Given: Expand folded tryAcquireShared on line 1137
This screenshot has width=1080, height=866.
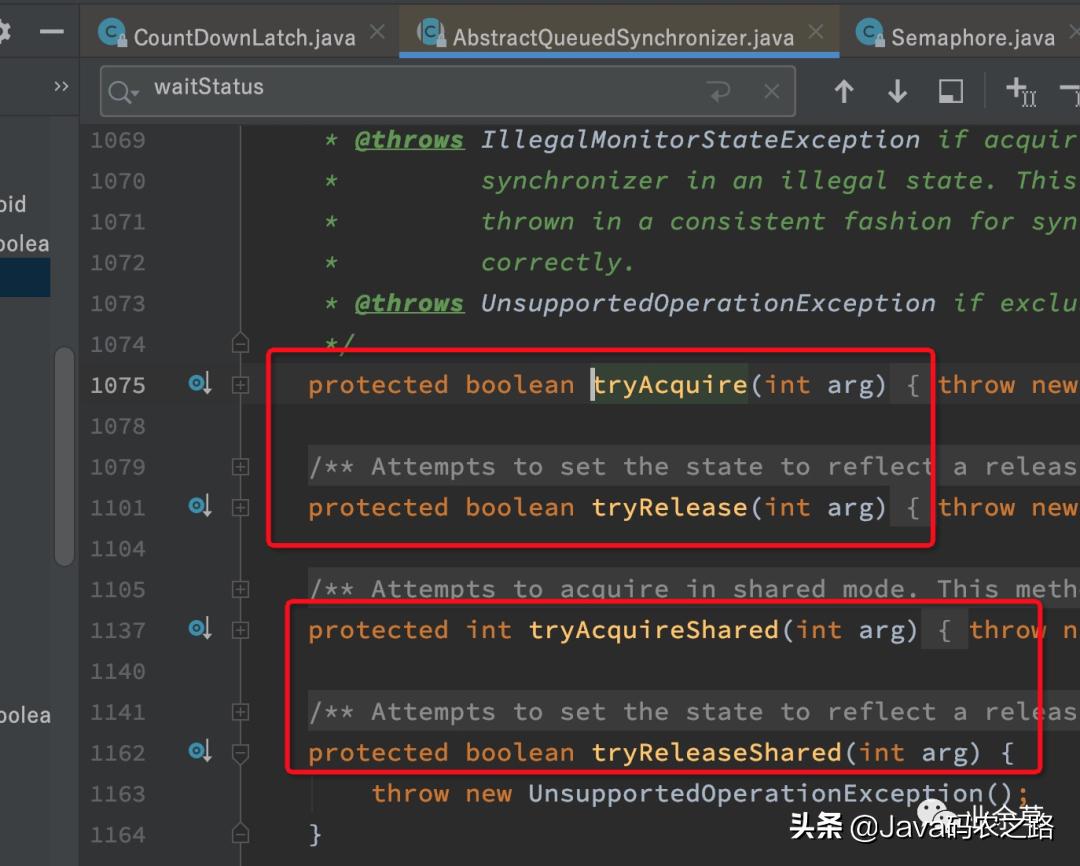Looking at the screenshot, I should pos(240,630).
